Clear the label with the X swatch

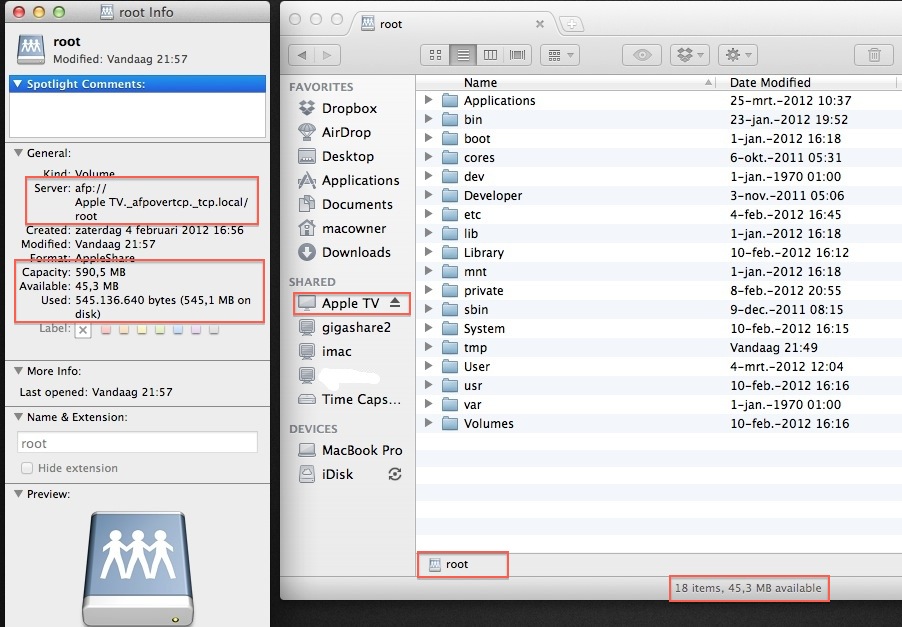tap(83, 330)
